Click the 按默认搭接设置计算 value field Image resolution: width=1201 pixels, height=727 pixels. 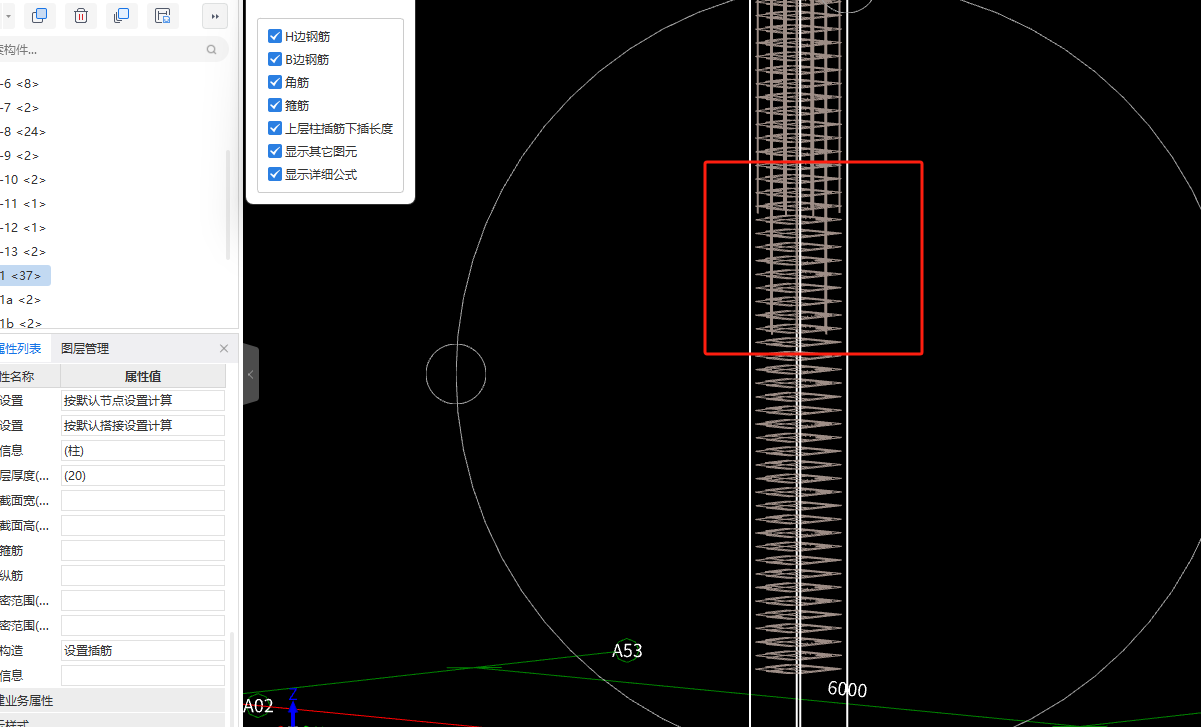click(x=143, y=425)
